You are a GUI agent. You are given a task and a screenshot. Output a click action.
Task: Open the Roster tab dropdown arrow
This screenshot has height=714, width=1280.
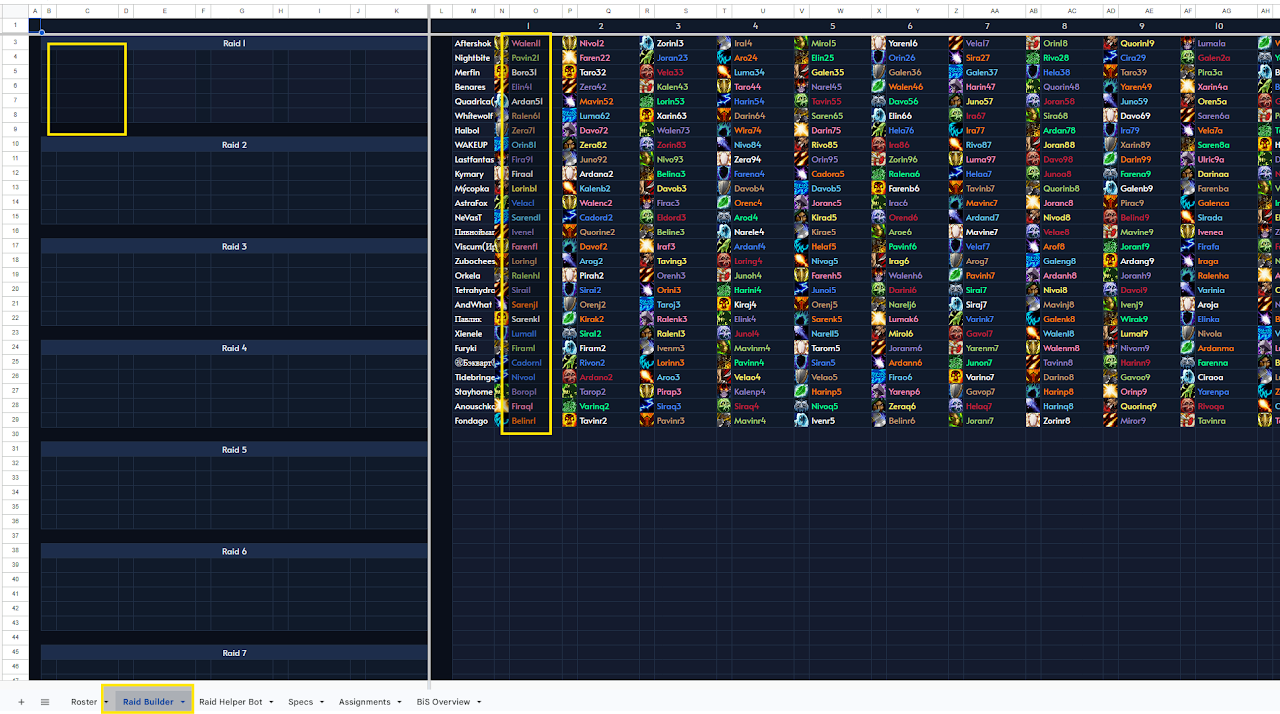(106, 702)
